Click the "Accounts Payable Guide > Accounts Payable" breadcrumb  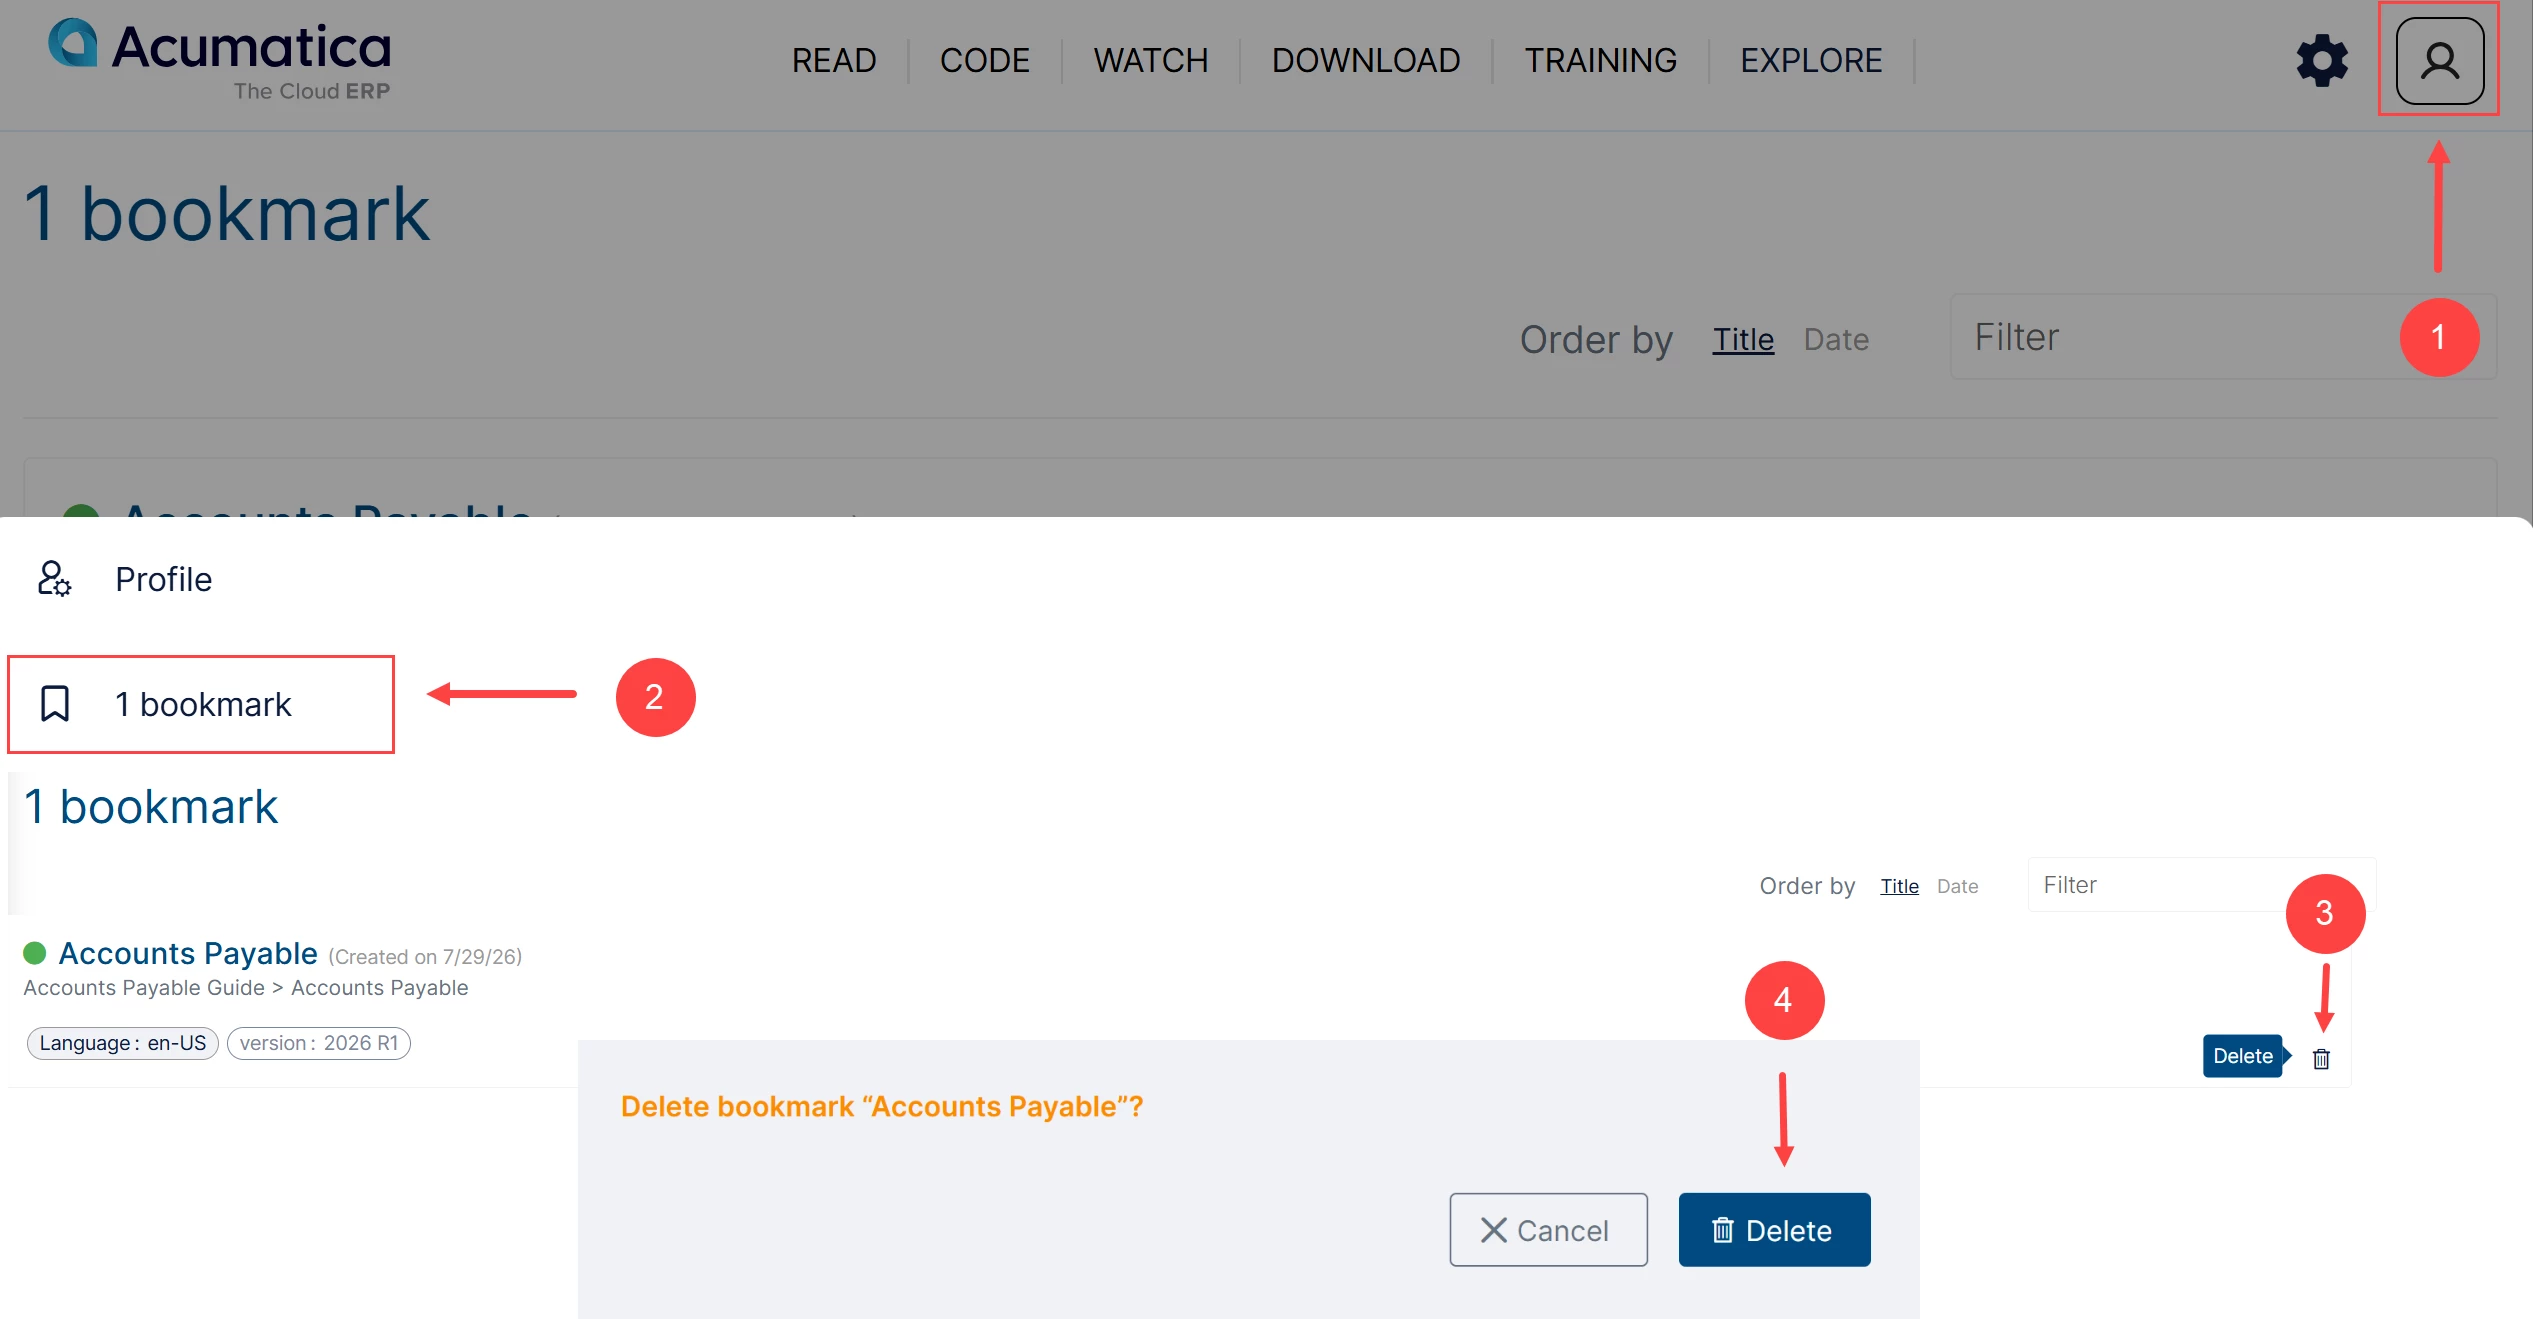point(246,988)
